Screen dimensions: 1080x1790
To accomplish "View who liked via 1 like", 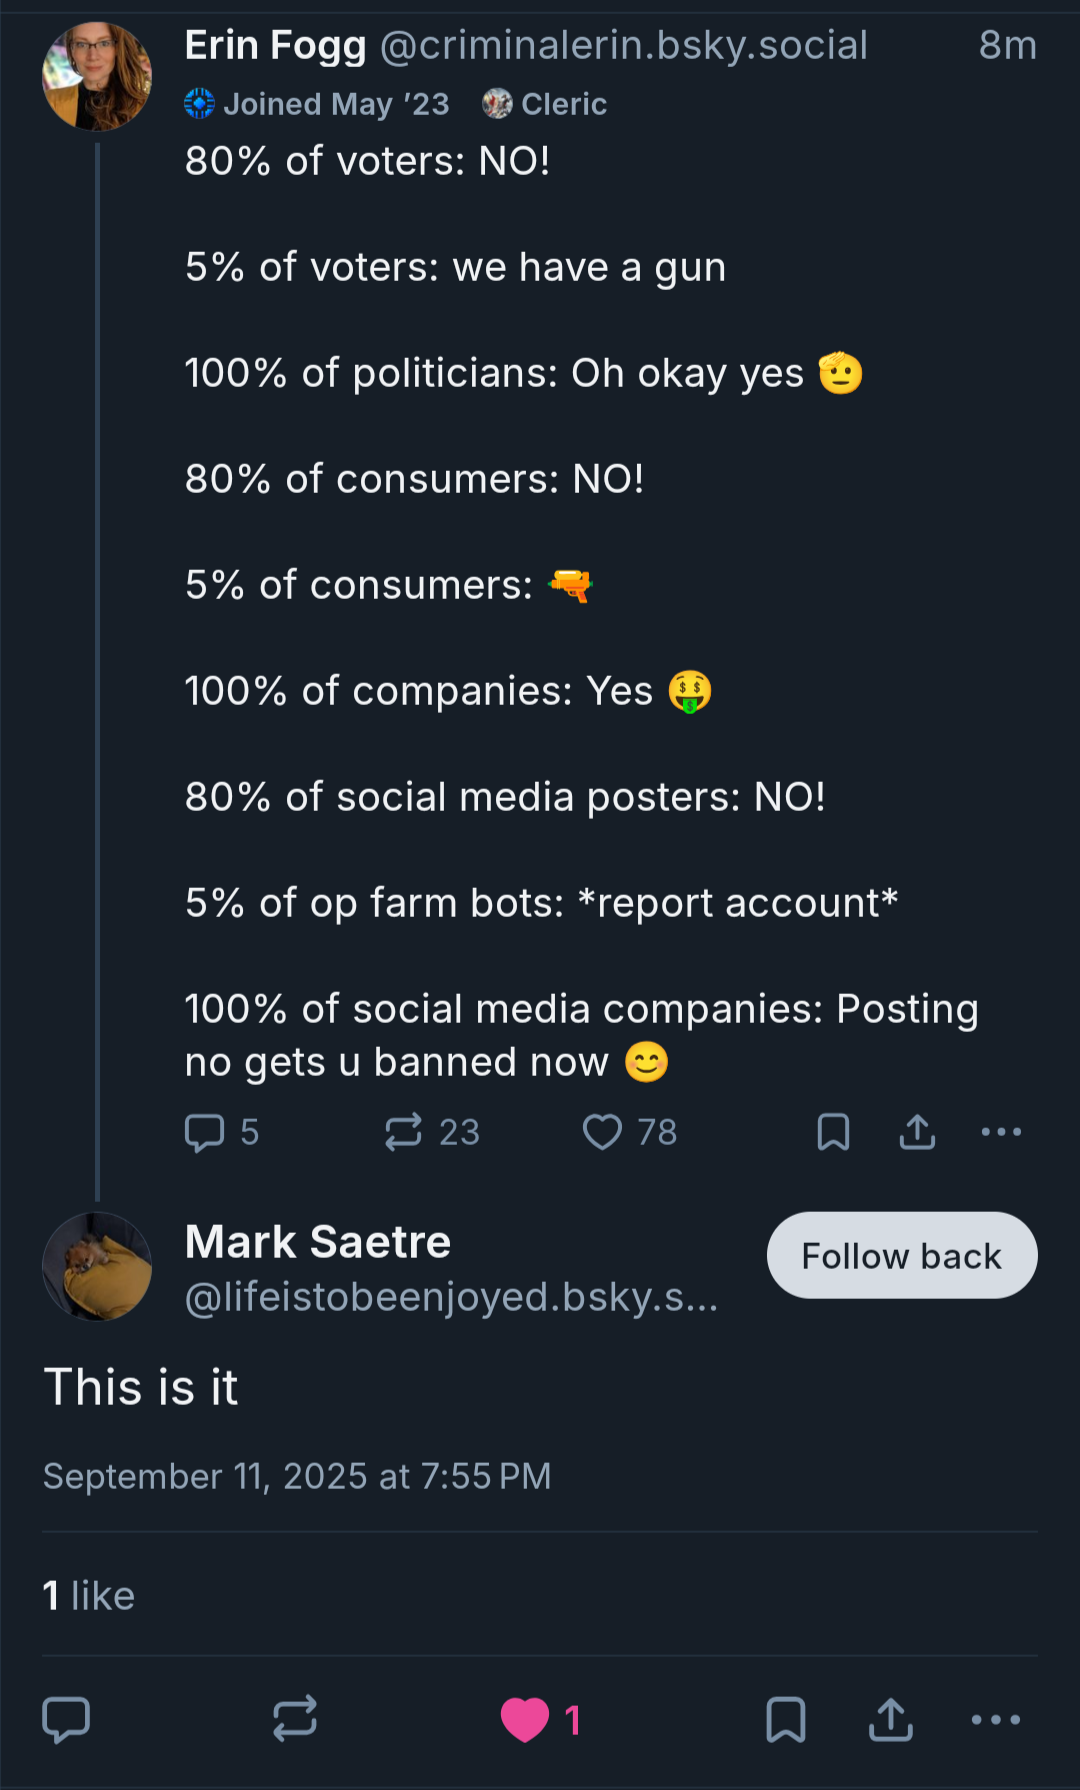I will (88, 1595).
